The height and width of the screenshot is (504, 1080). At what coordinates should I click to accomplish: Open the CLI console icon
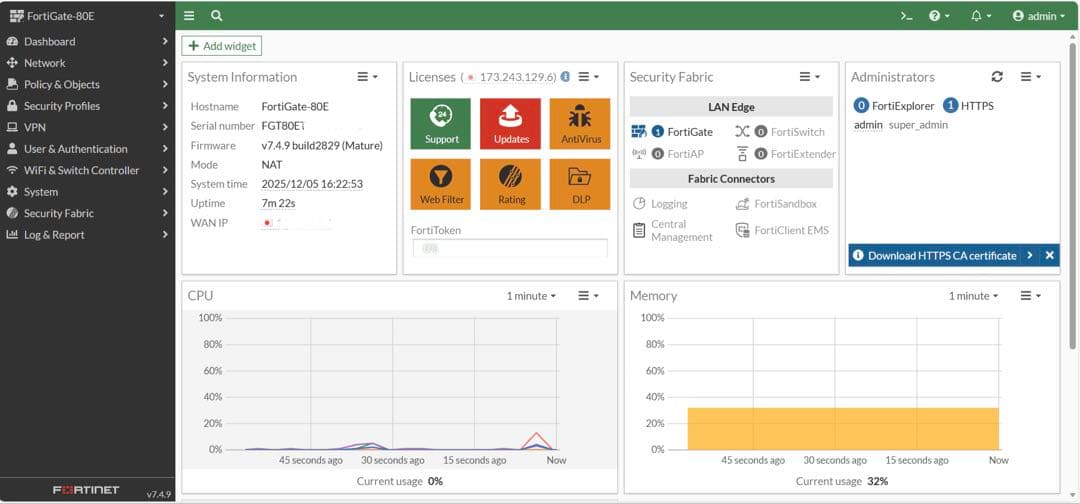(906, 16)
